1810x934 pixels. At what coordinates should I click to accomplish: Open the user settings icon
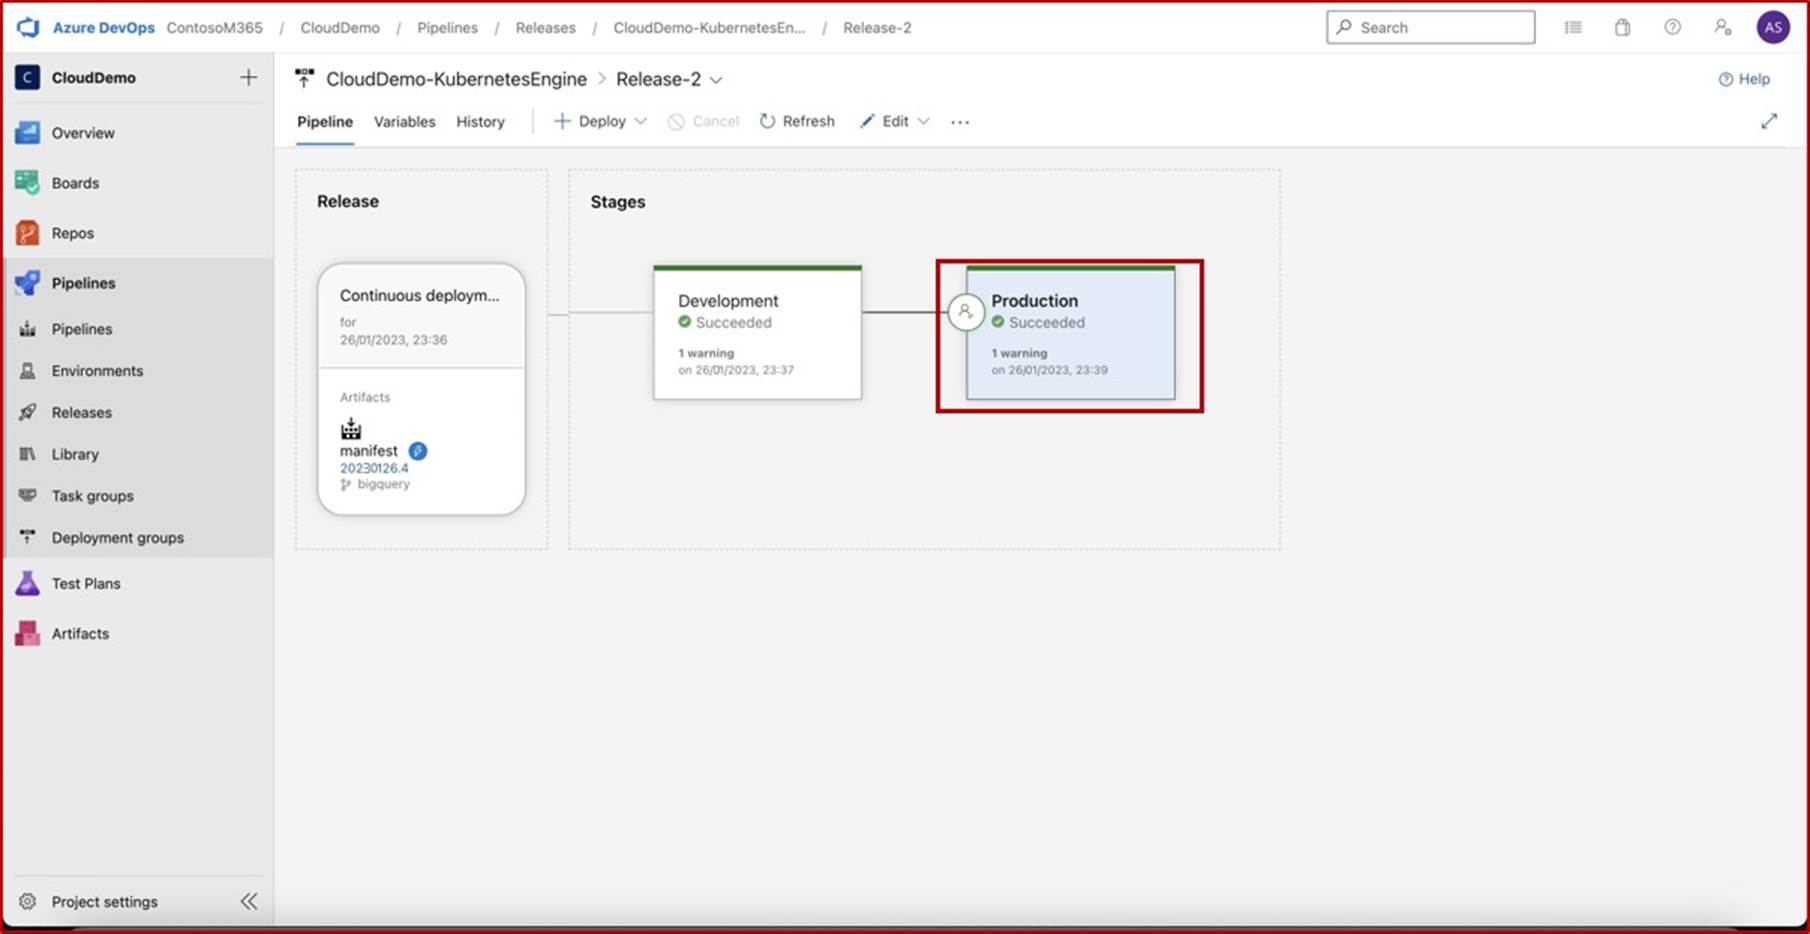point(1722,27)
